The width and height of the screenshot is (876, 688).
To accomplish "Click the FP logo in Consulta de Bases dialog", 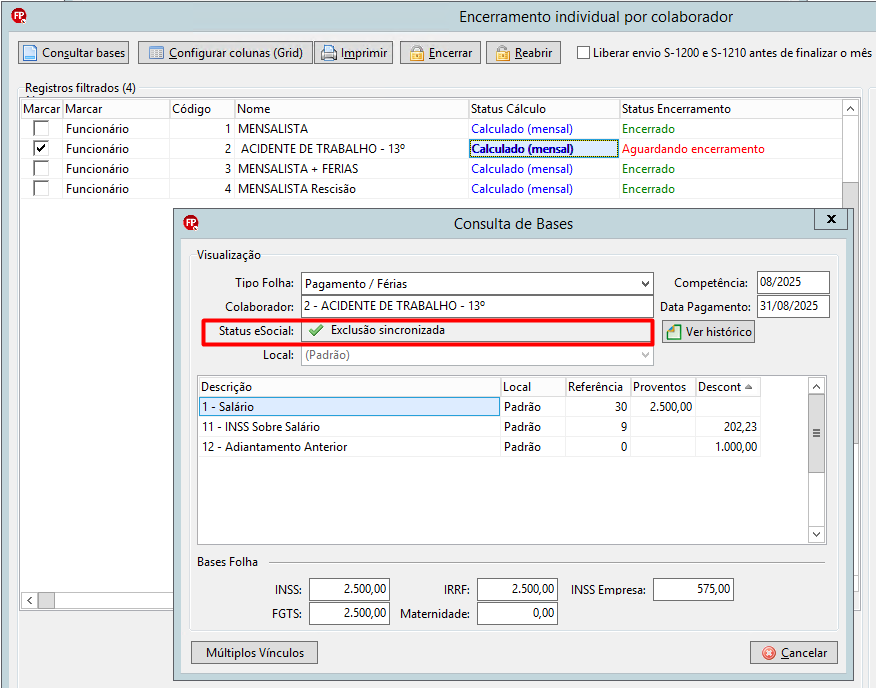I will tap(191, 223).
